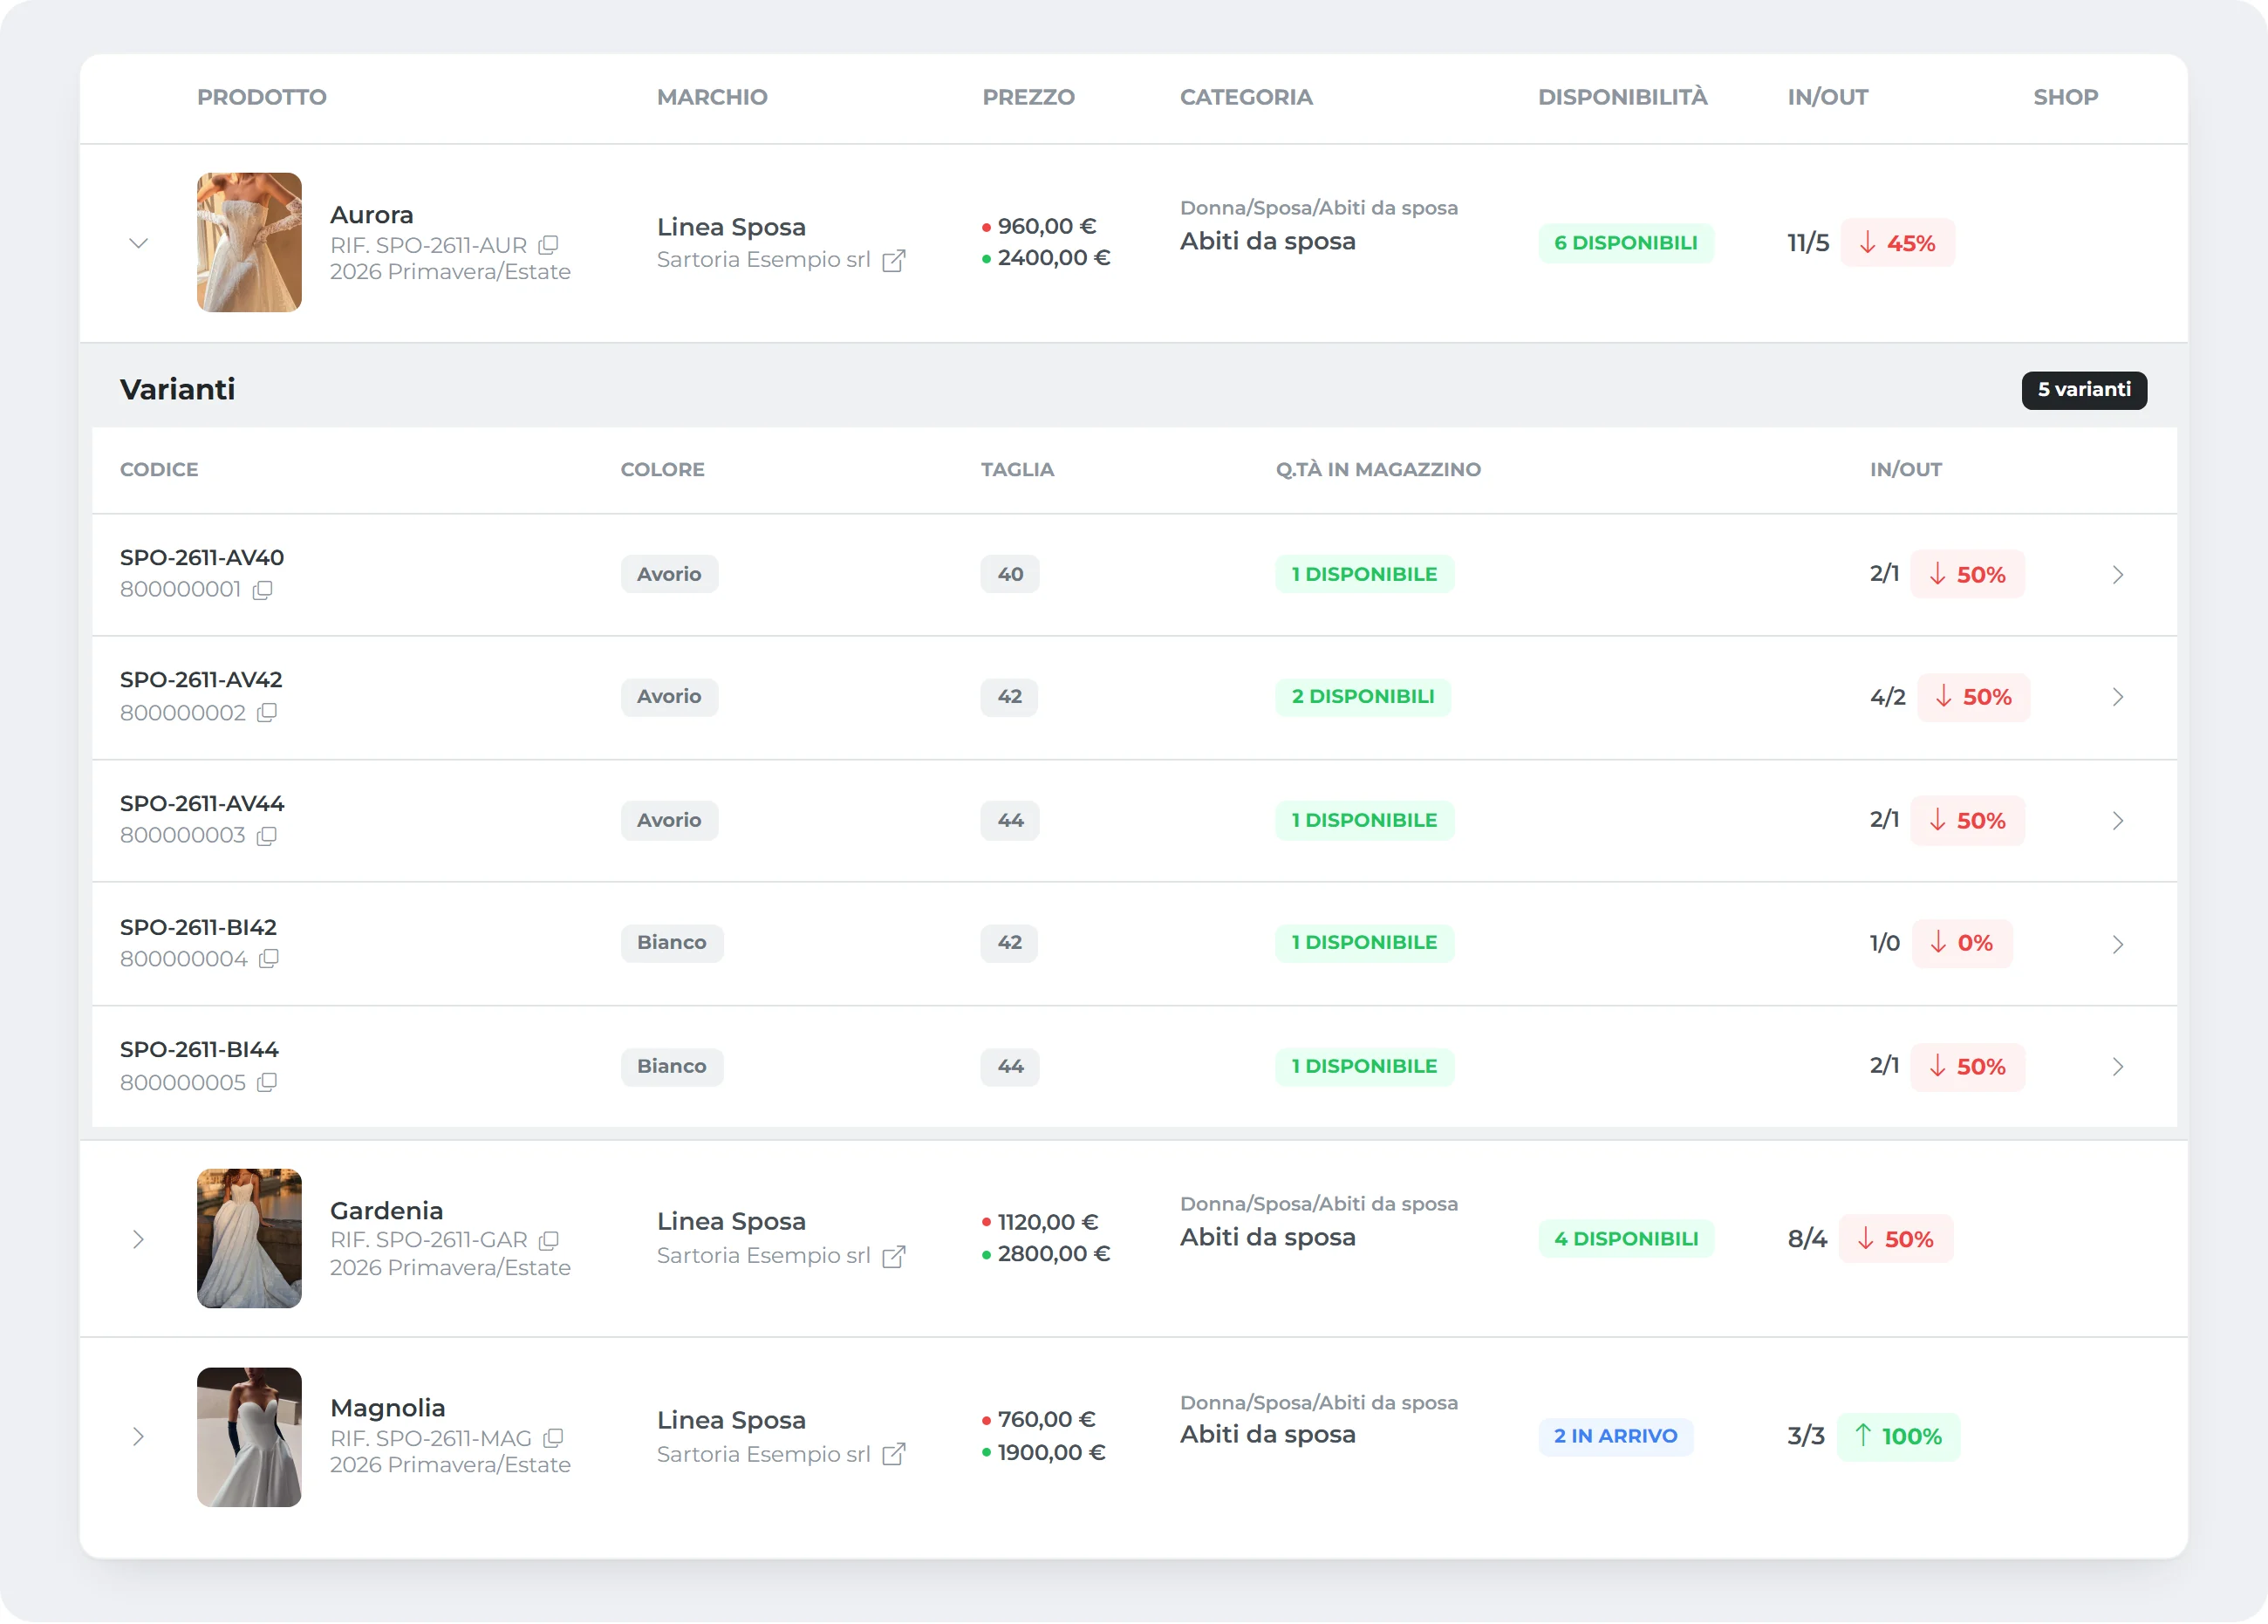Sort by PREZZO column header

click(x=1028, y=97)
